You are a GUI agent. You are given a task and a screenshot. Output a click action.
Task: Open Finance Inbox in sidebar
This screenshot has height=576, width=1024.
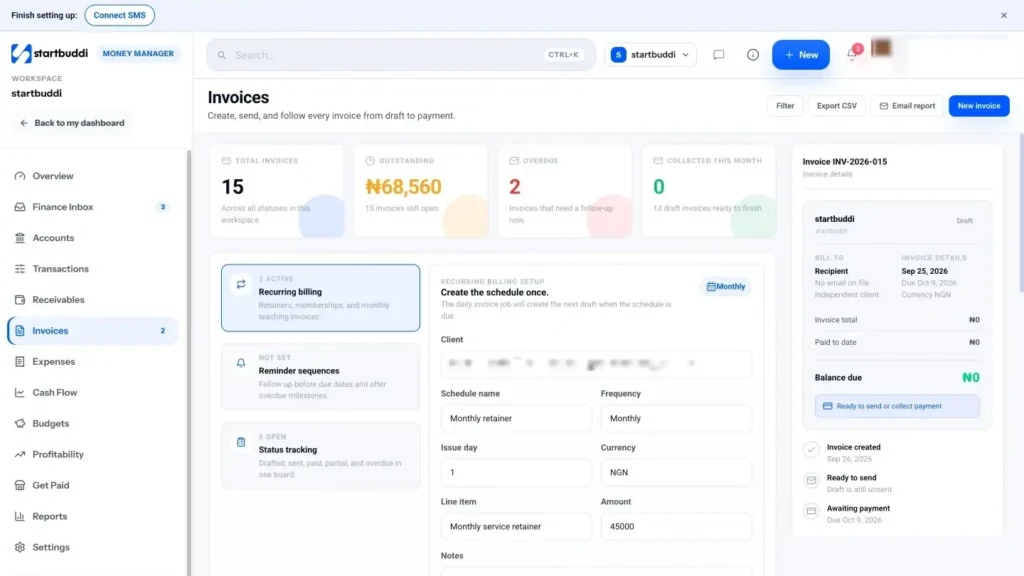pos(91,207)
